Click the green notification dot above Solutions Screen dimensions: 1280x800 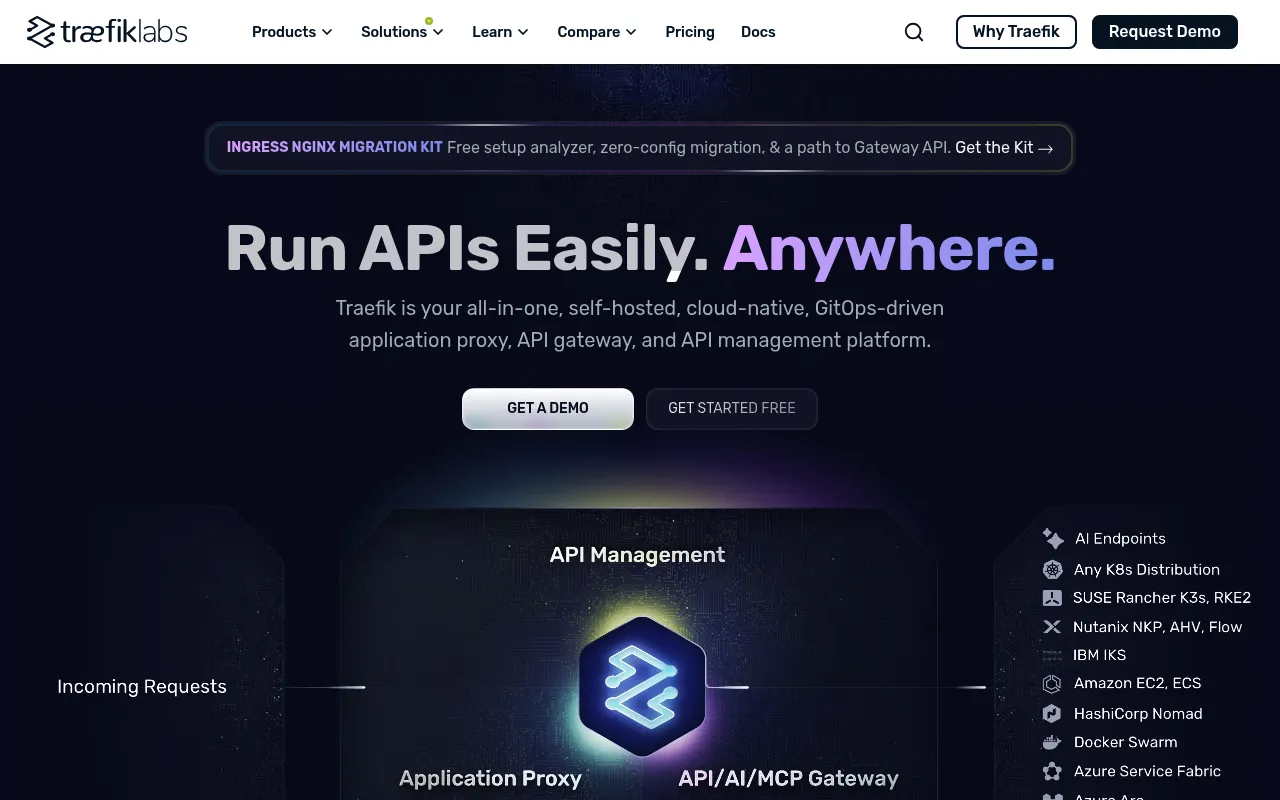[429, 20]
